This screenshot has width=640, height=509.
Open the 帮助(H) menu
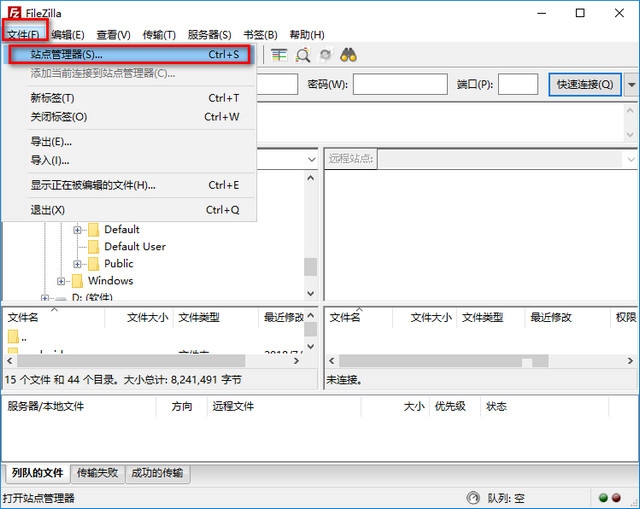[307, 35]
